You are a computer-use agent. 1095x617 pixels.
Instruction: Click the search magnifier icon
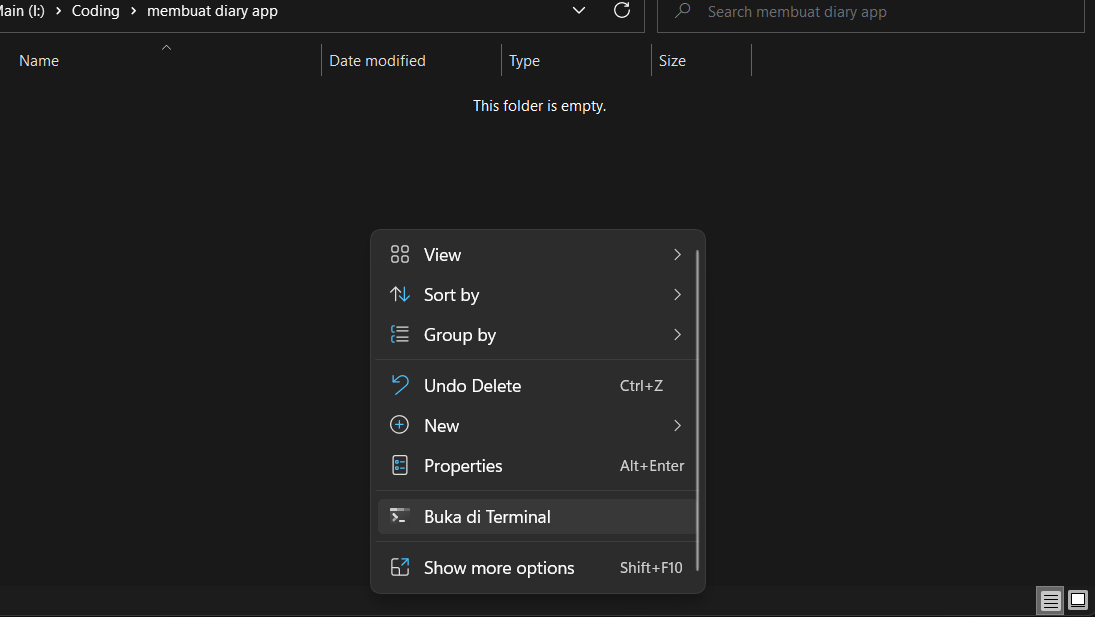681,11
